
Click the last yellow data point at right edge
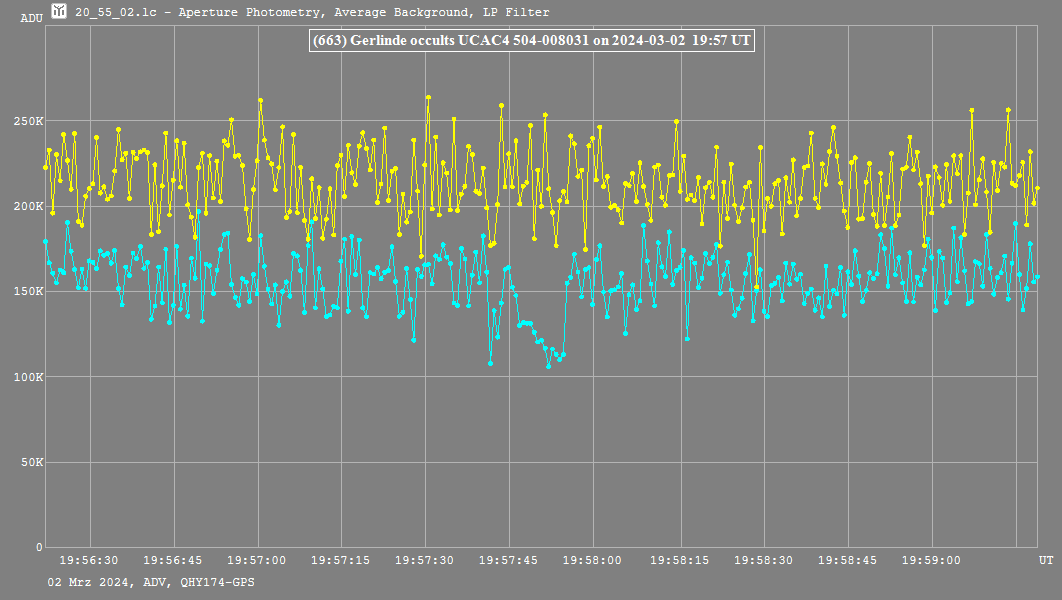tap(1038, 188)
